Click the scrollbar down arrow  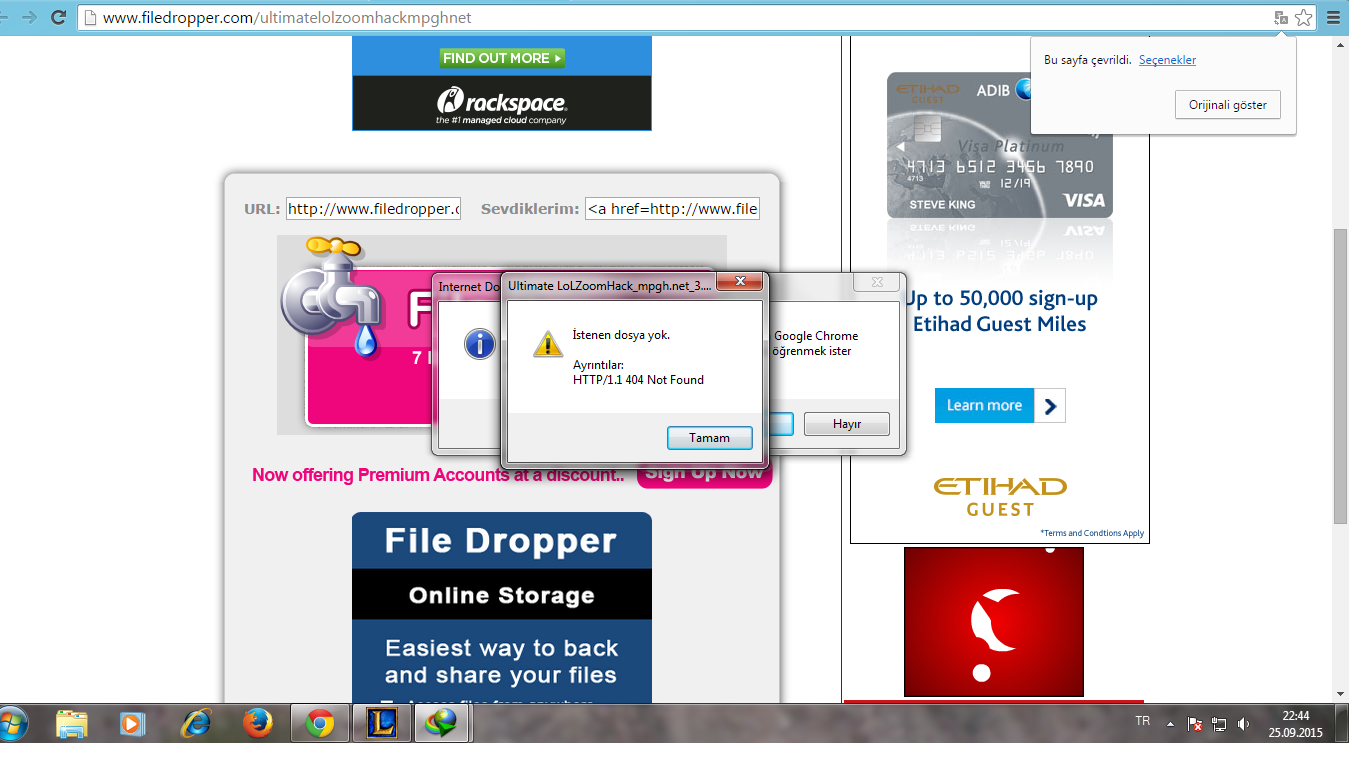[1341, 693]
